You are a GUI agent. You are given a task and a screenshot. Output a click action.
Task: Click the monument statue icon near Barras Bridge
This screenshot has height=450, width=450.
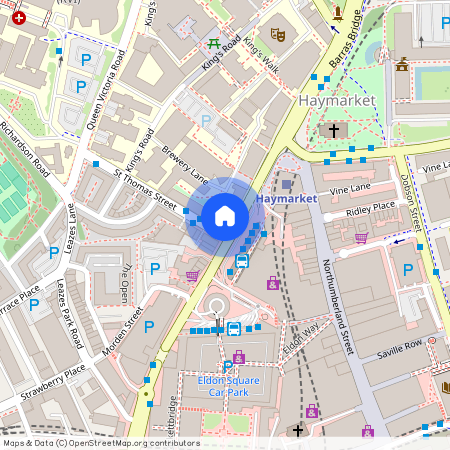(338, 14)
